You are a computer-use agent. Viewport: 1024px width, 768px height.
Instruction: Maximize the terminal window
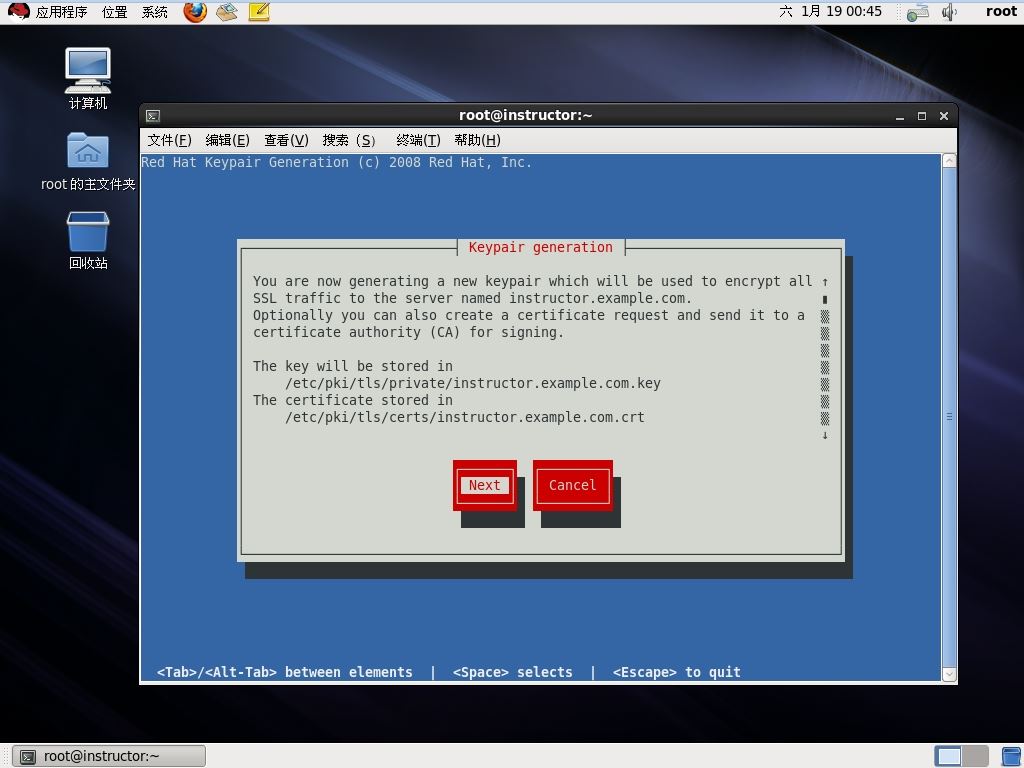(x=922, y=116)
